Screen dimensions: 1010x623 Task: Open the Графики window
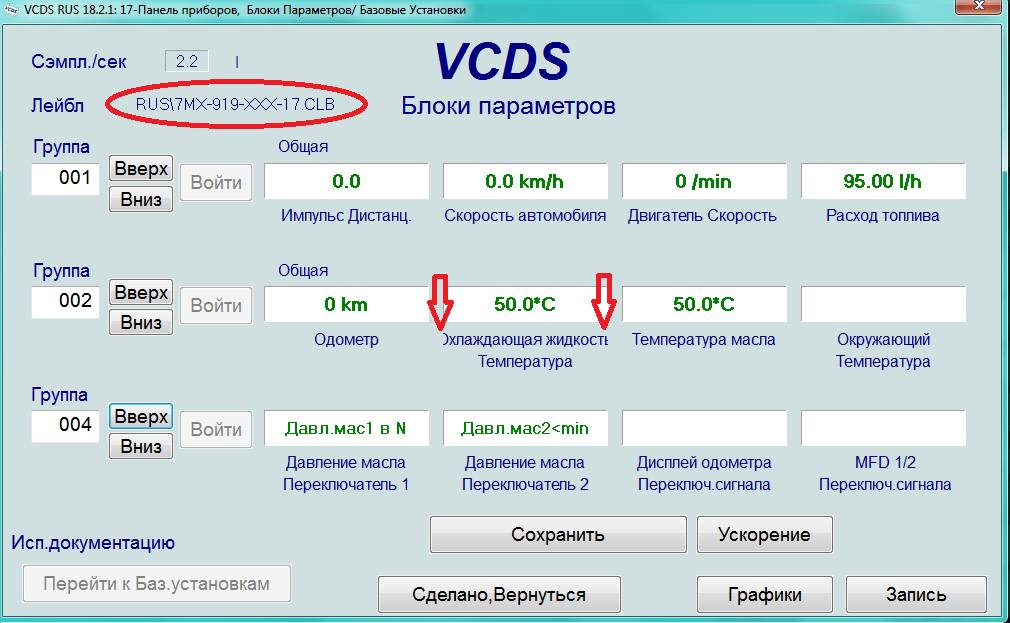coord(764,594)
